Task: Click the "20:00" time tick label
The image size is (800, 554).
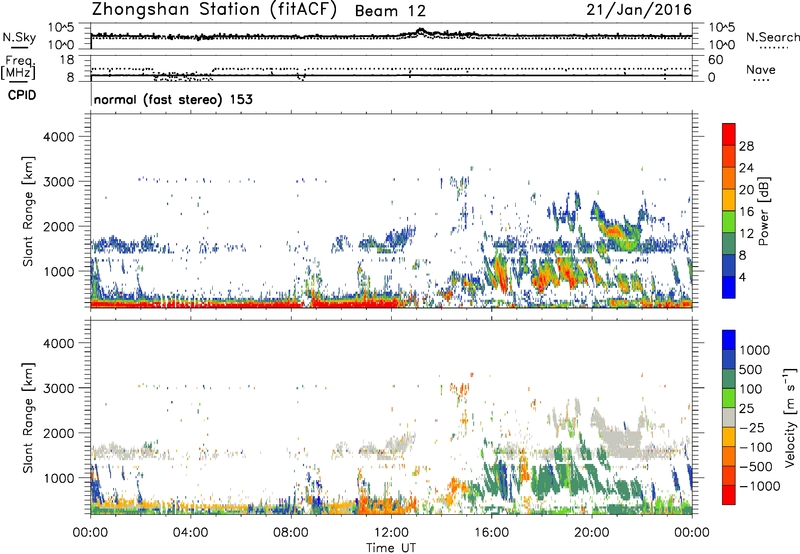Action: [x=592, y=533]
